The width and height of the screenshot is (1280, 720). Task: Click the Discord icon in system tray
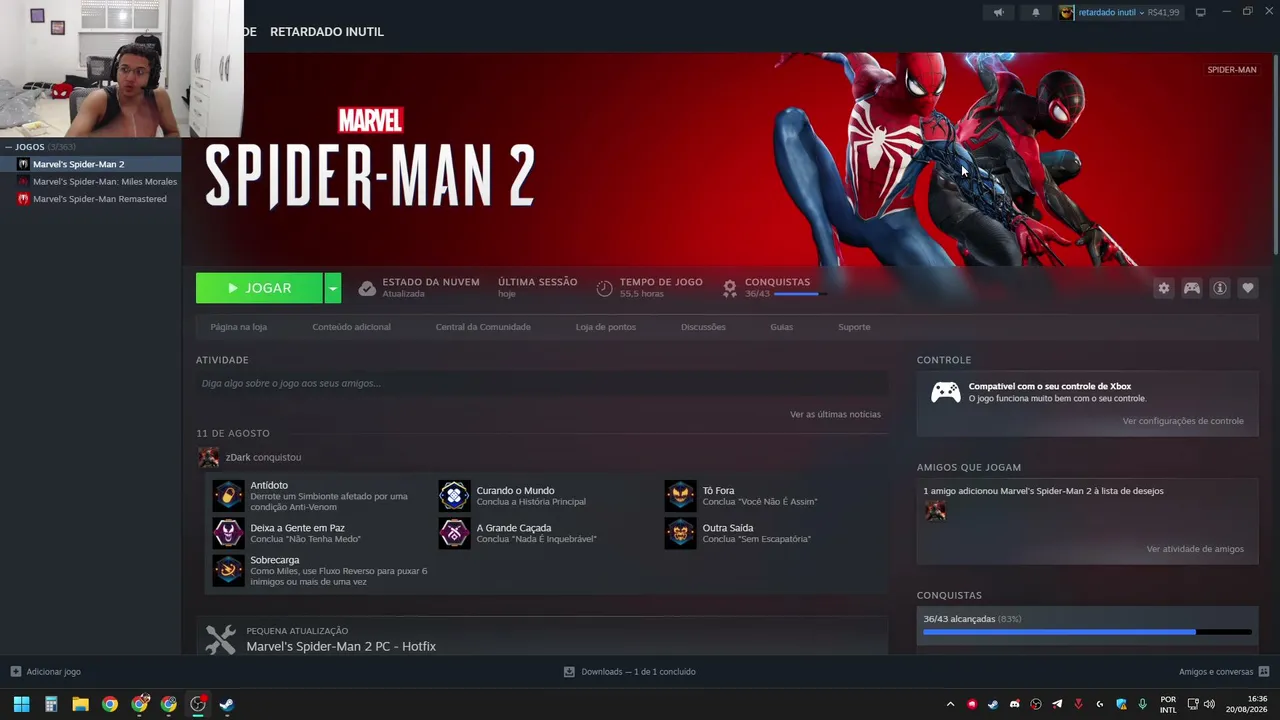(1014, 704)
